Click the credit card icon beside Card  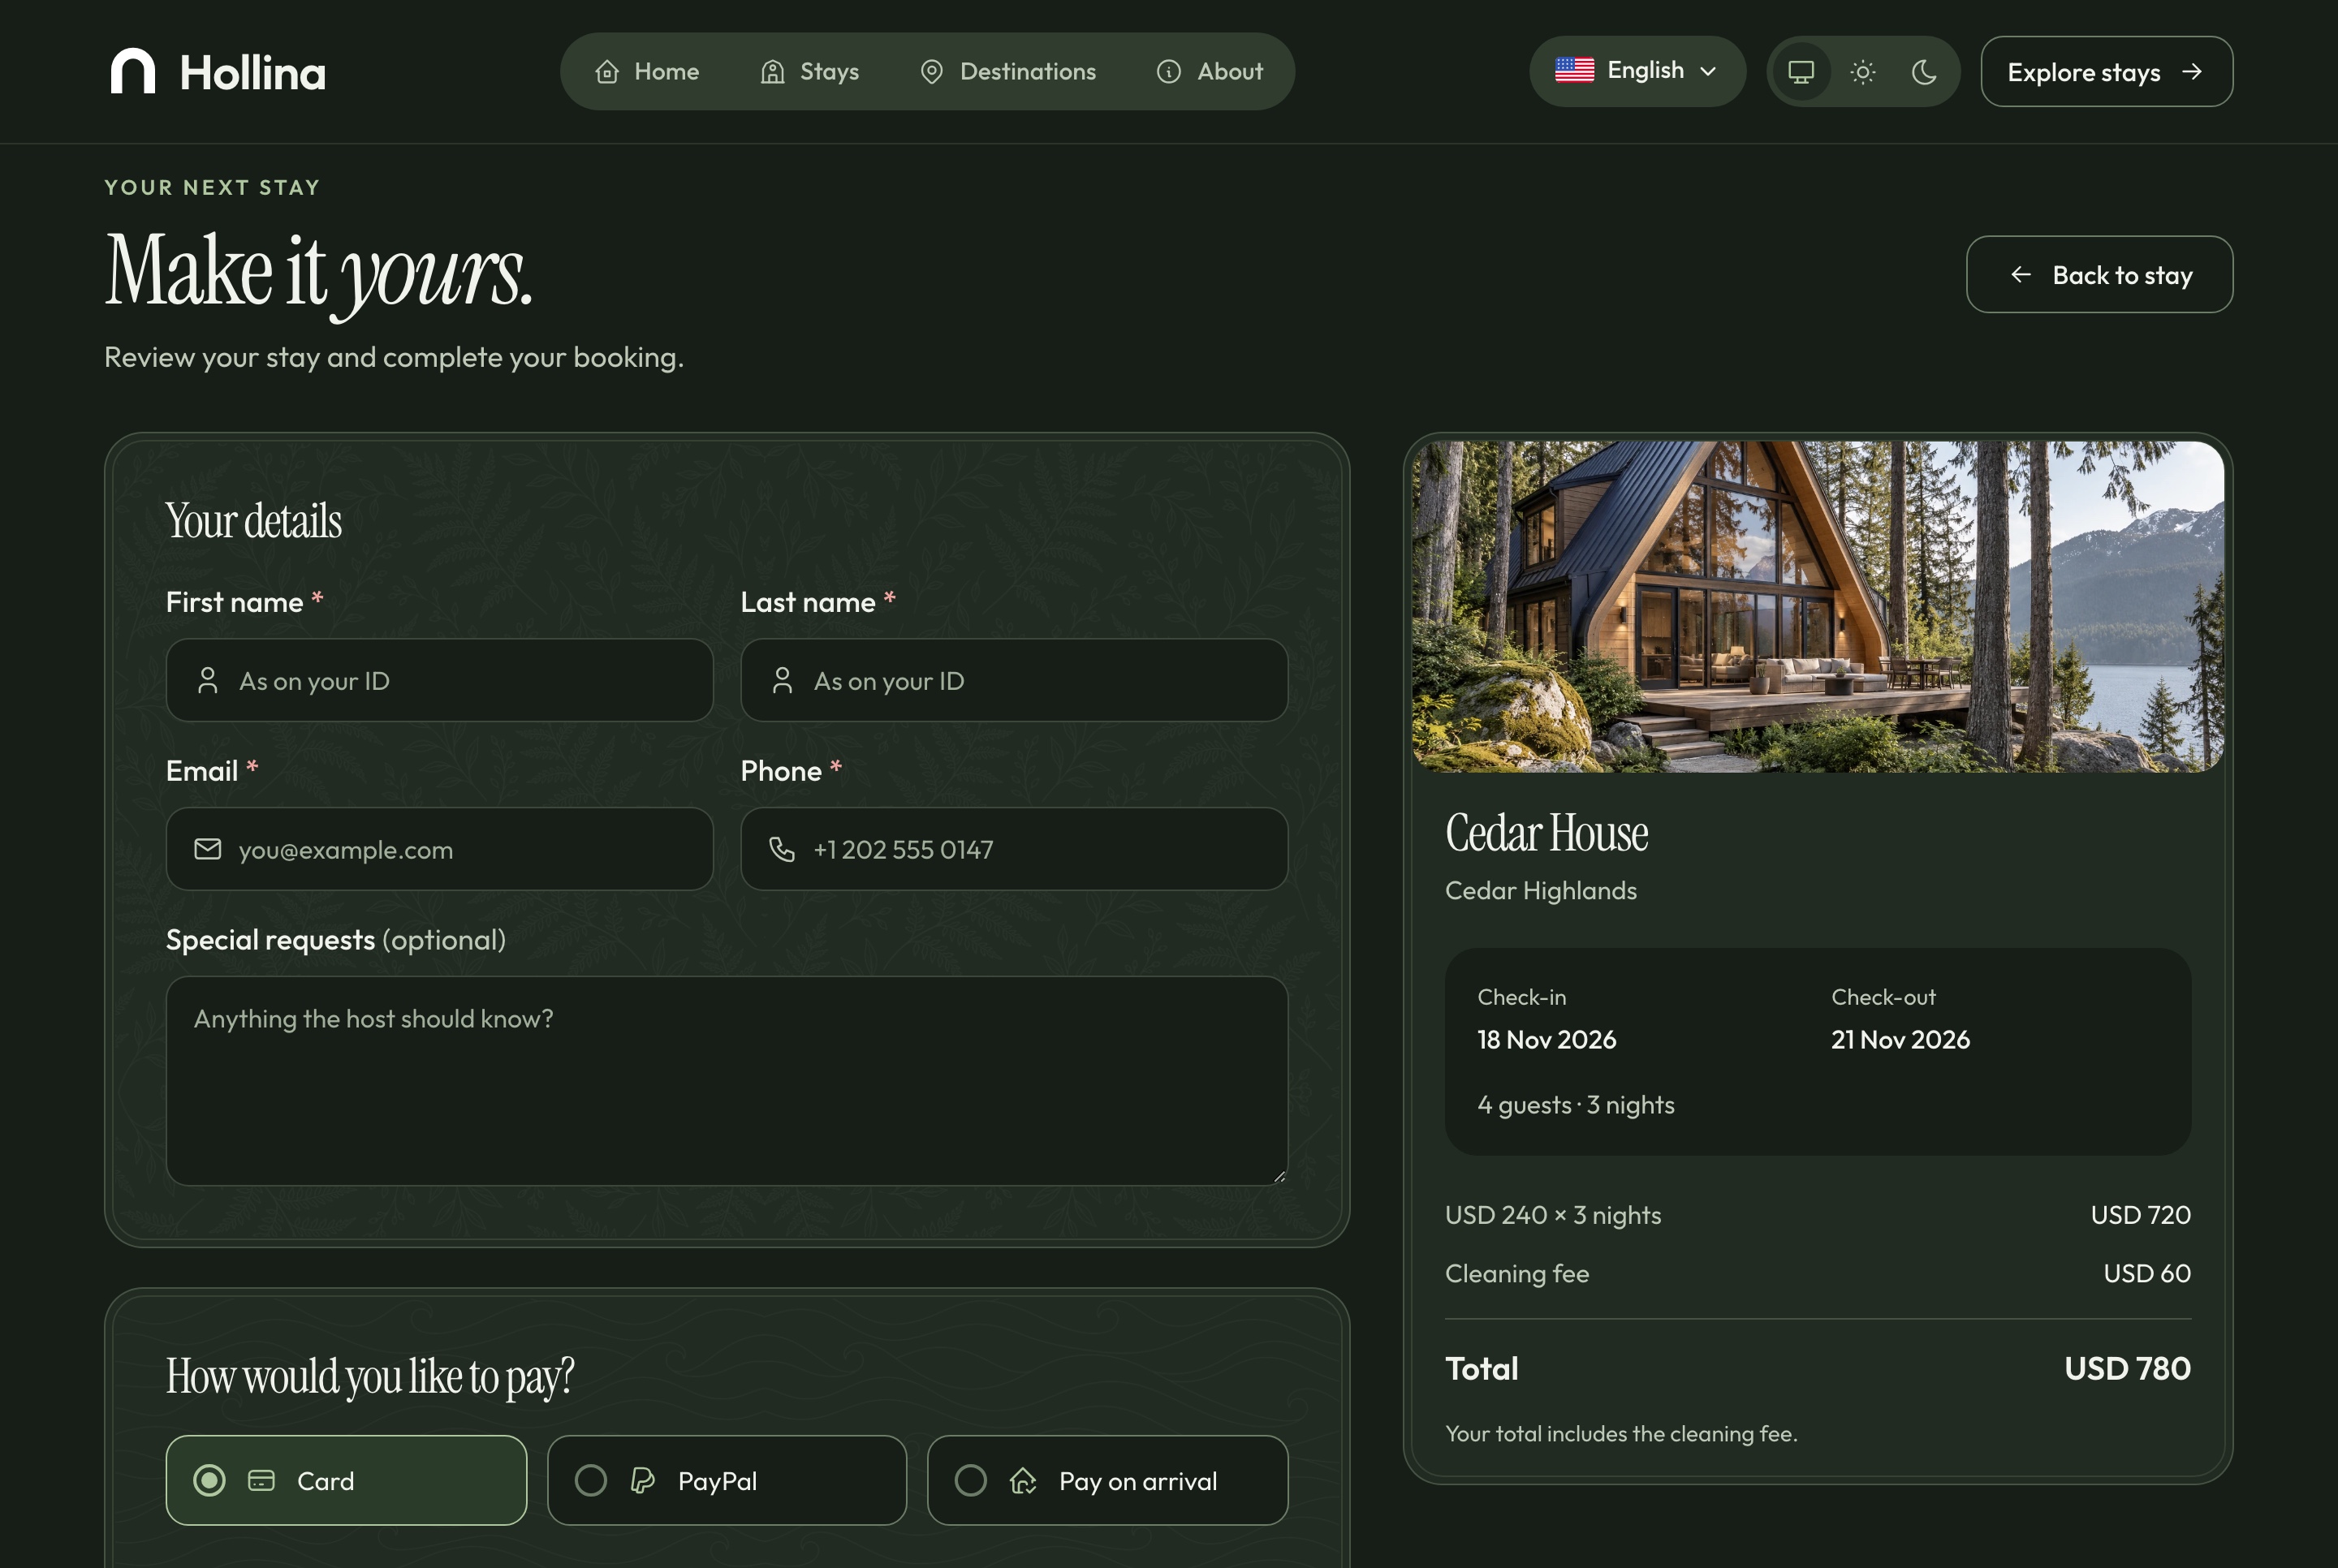point(261,1480)
